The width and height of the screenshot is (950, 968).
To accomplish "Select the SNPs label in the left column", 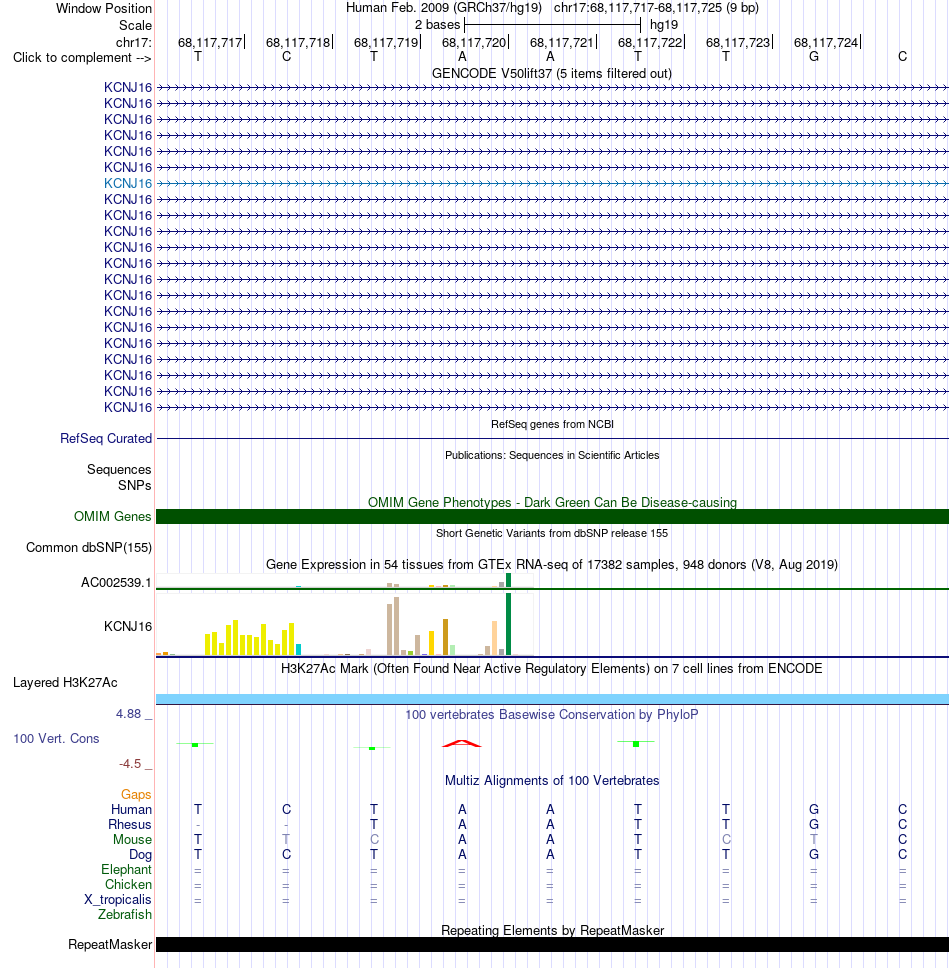I will click(135, 485).
